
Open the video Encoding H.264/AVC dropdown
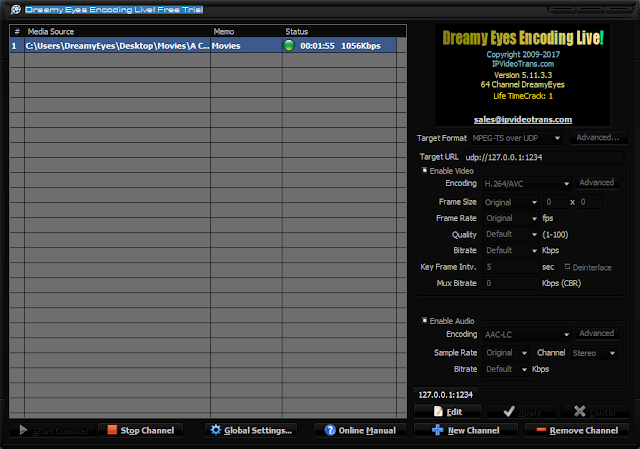coord(527,184)
